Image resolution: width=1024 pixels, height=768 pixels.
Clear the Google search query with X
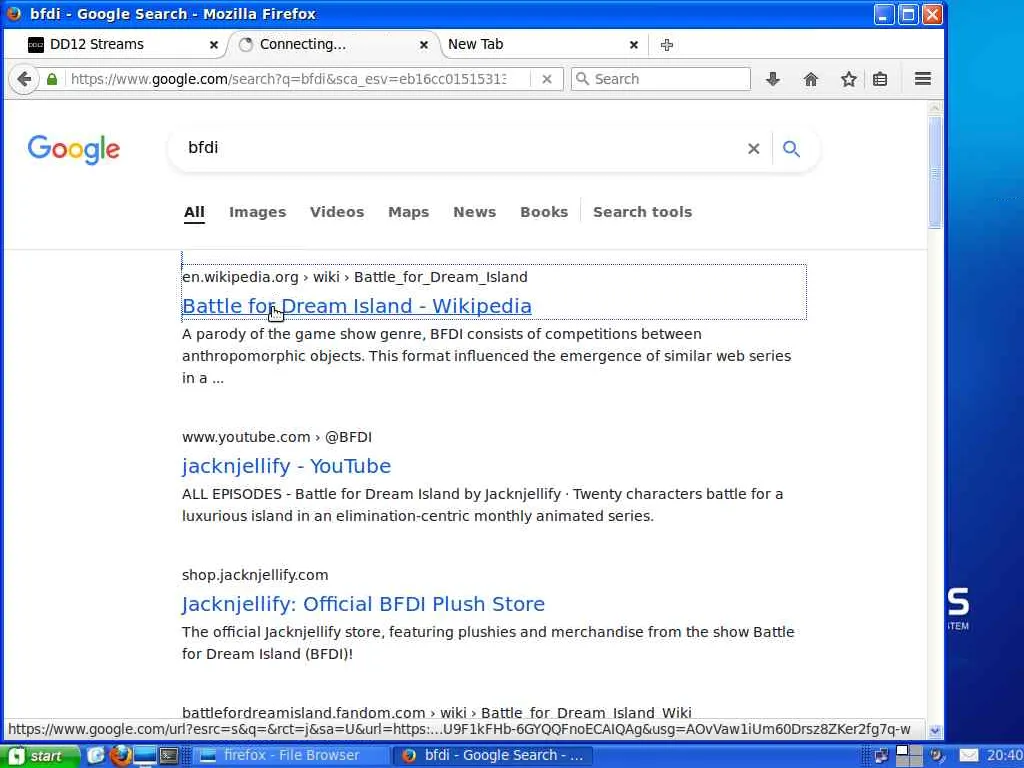754,149
